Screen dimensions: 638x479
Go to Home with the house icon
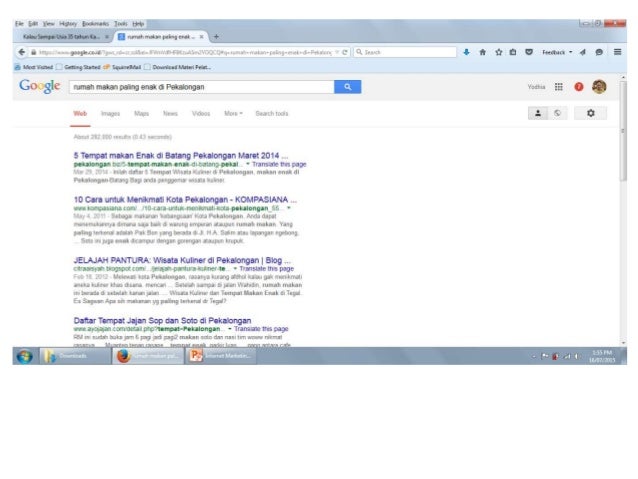[x=483, y=52]
